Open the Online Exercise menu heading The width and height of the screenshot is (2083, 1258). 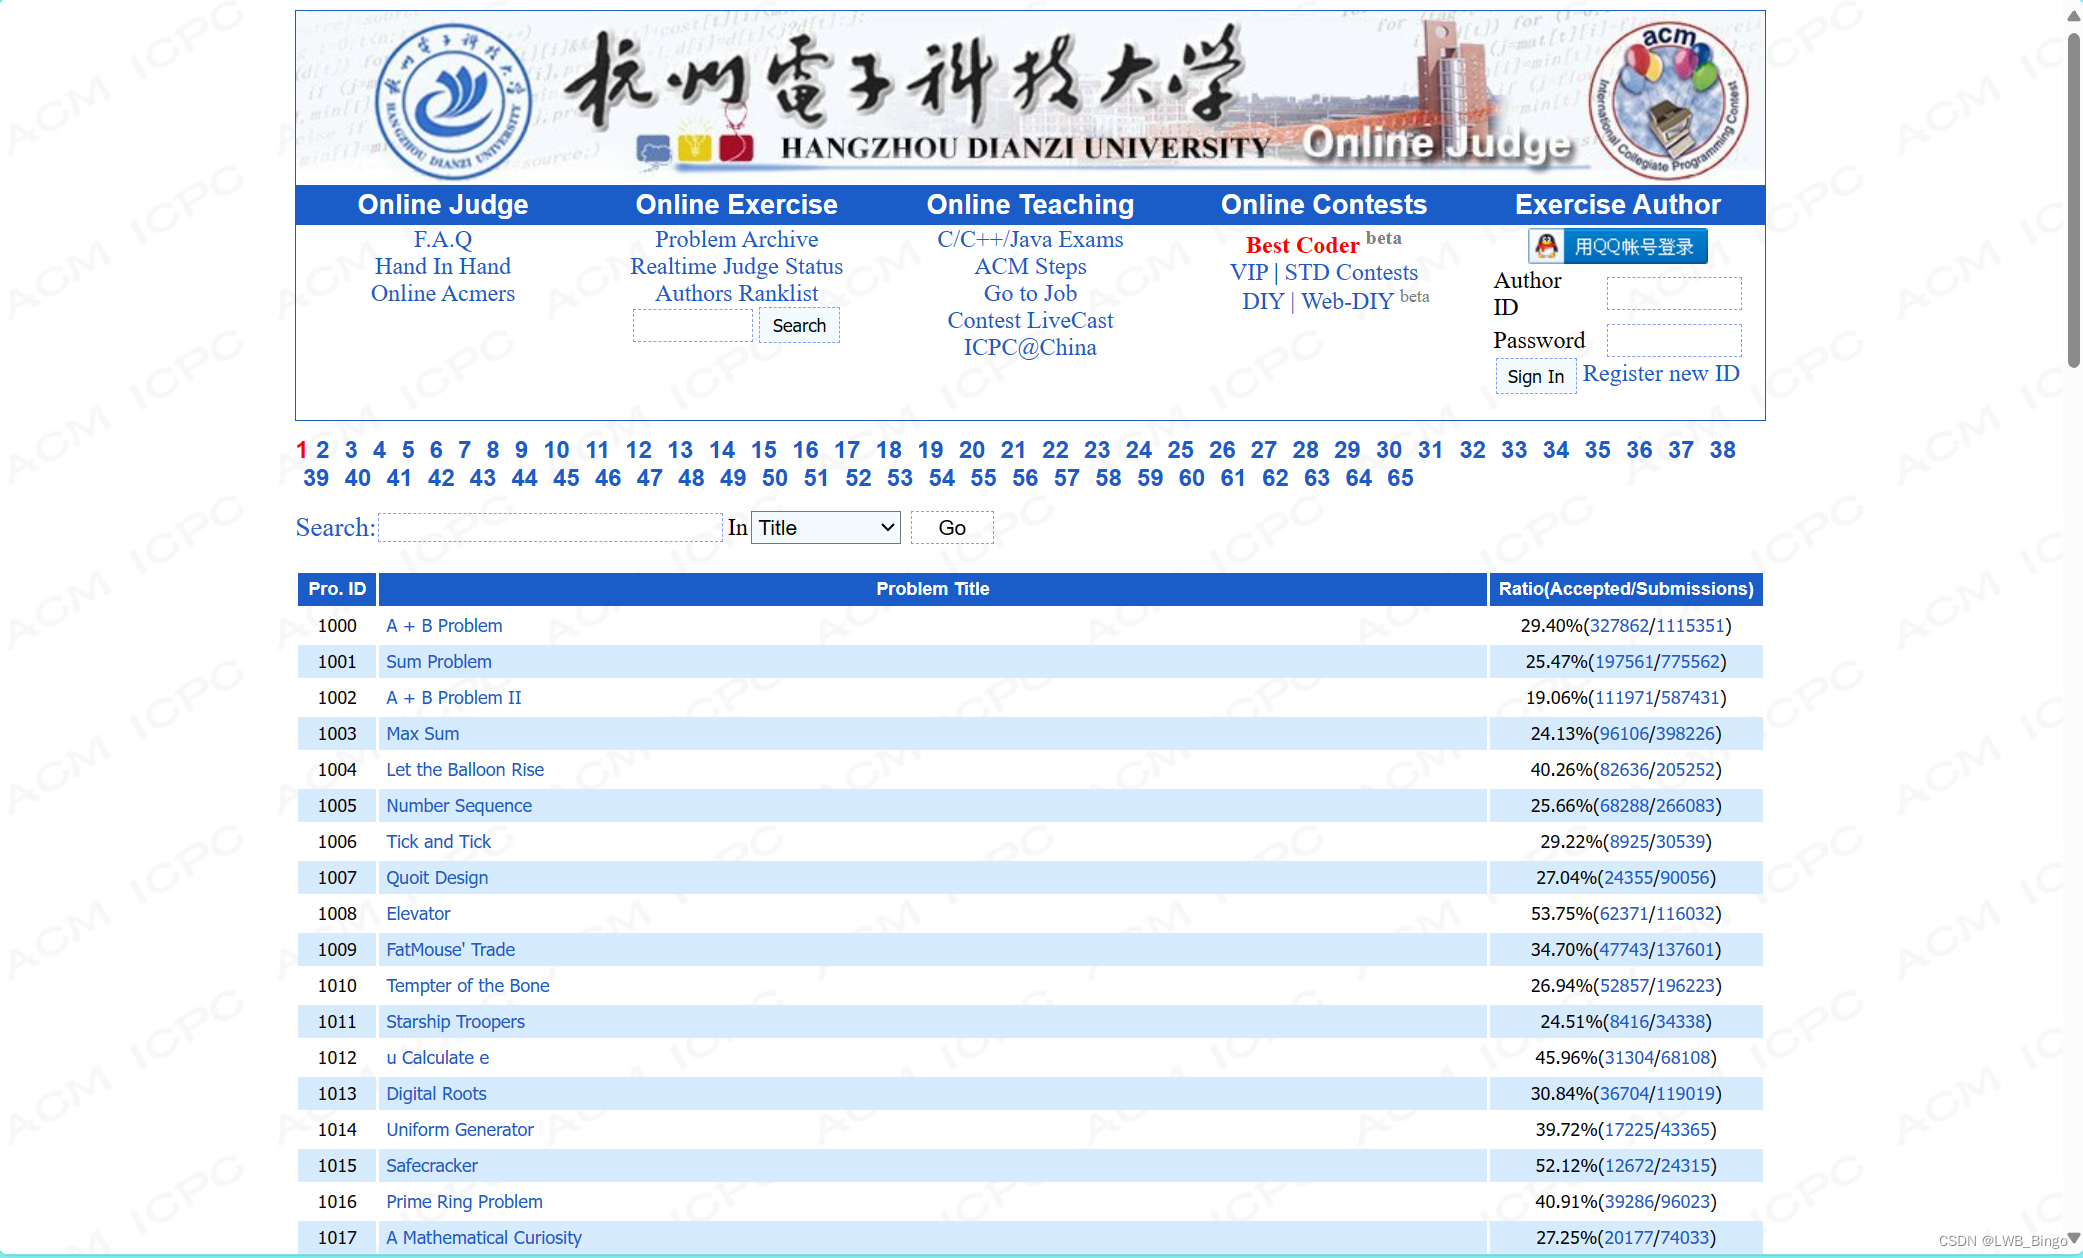(736, 205)
